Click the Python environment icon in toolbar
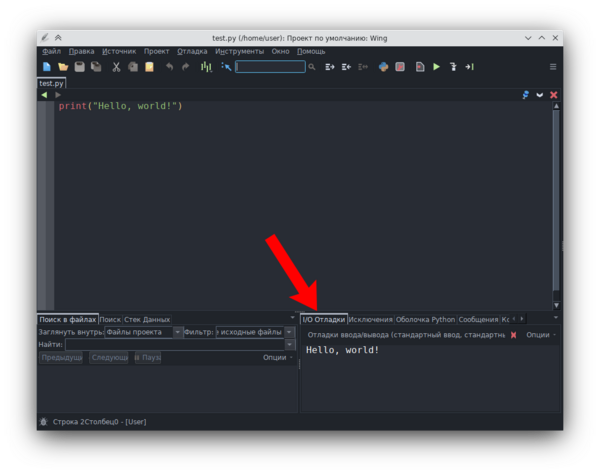Image resolution: width=600 pixels, height=474 pixels. click(383, 67)
